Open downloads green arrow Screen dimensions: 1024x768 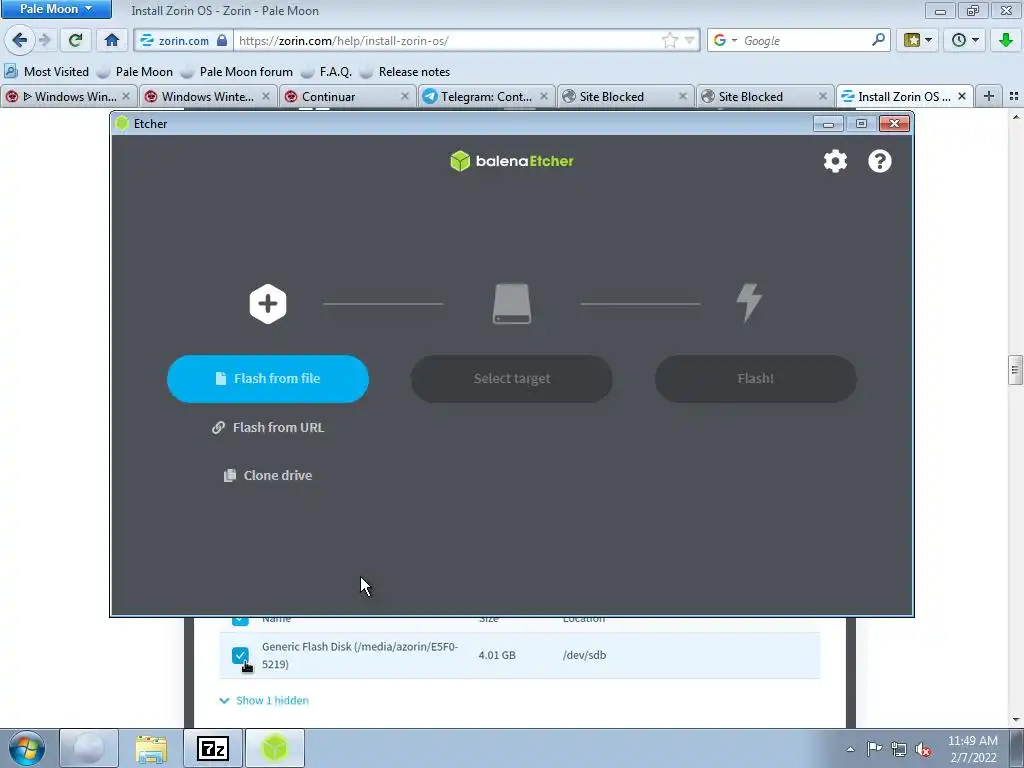coord(1006,40)
